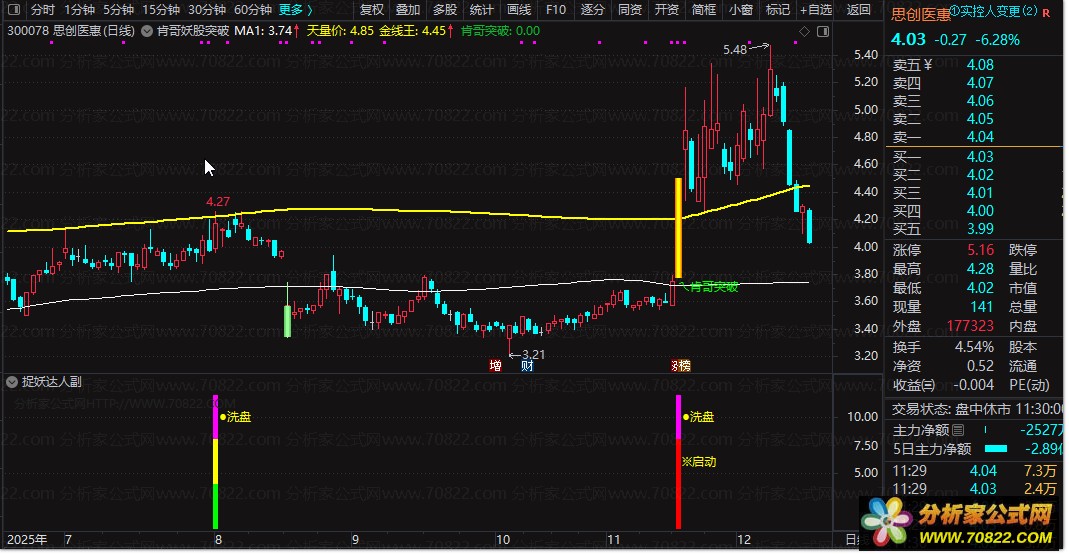Viewport: 1069px width, 554px height.
Task: Open the 更多 timeframe list
Action: coord(296,10)
